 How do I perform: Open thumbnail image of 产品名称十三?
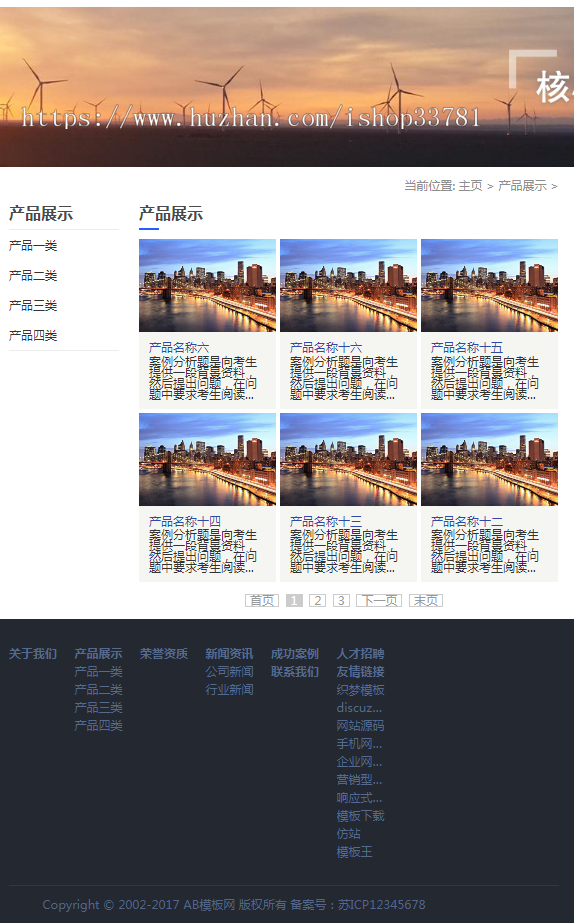tap(348, 460)
